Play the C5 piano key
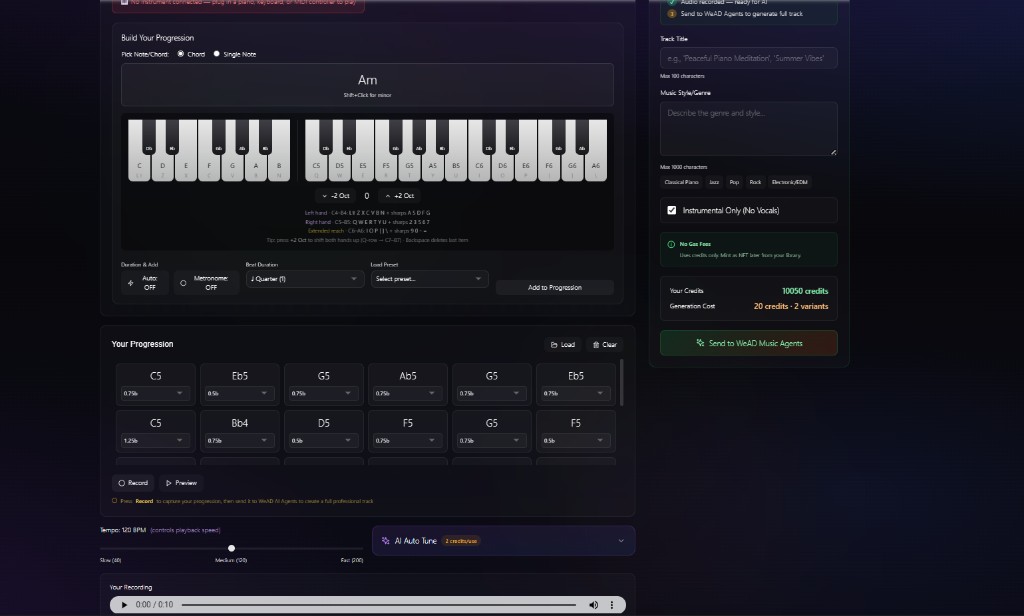The image size is (1024, 616). (x=316, y=167)
